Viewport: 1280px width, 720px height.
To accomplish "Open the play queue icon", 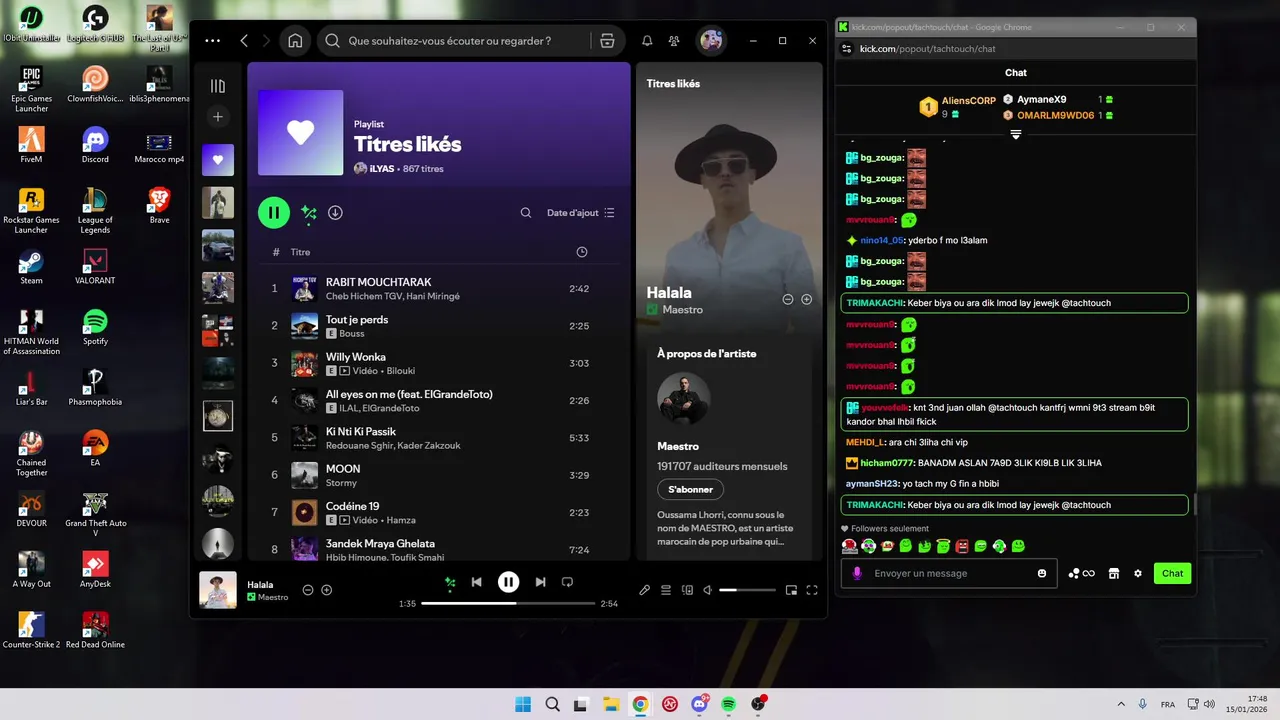I will (666, 590).
